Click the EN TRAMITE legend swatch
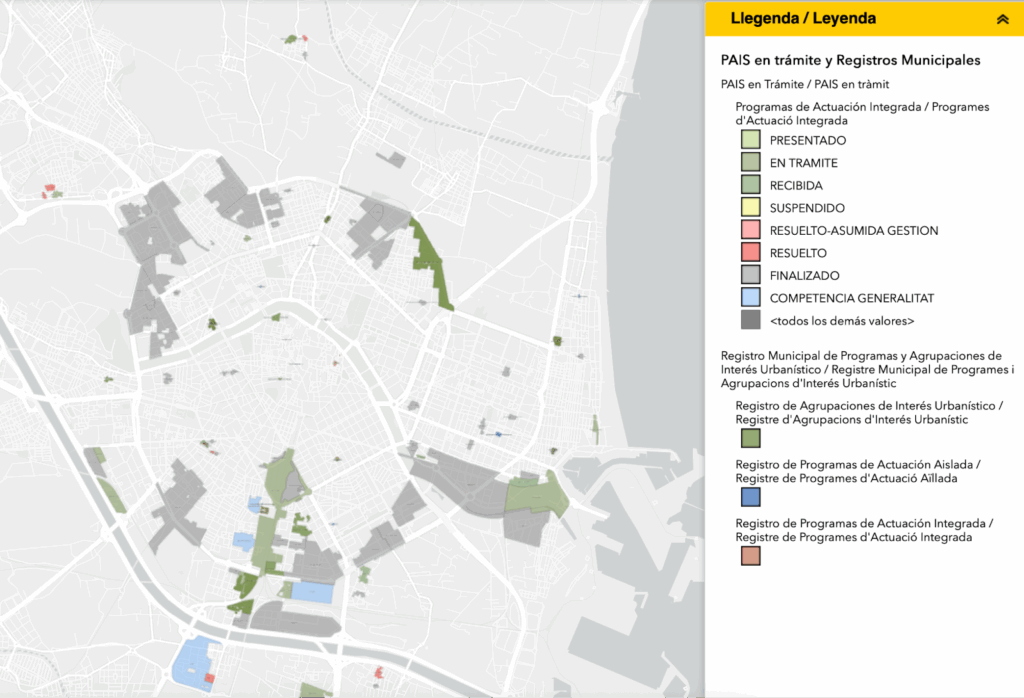Image resolution: width=1024 pixels, height=698 pixels. point(750,163)
